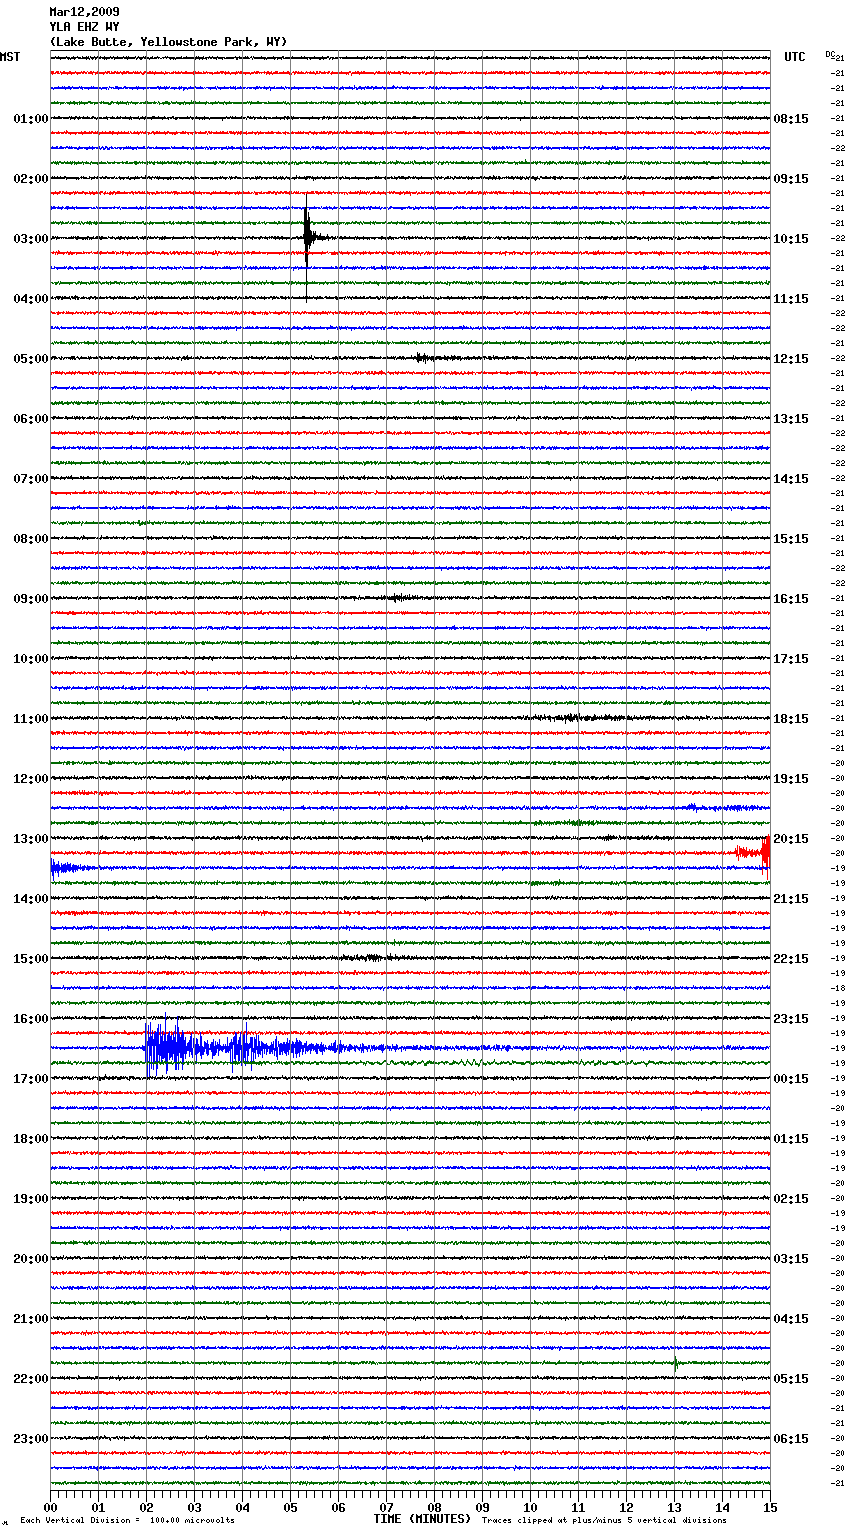The image size is (850, 1534).
Task: Click minute 00 on the bottom axis
Action: (x=50, y=1507)
